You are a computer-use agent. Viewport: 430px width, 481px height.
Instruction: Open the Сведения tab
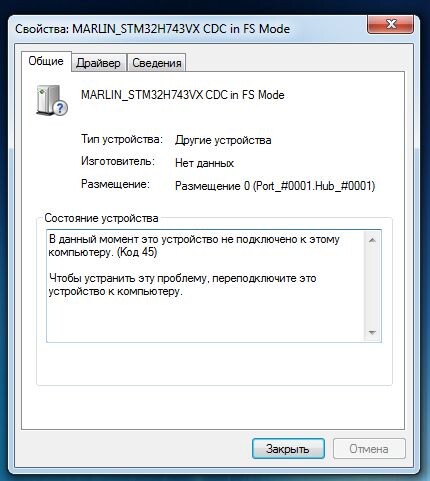(x=157, y=63)
